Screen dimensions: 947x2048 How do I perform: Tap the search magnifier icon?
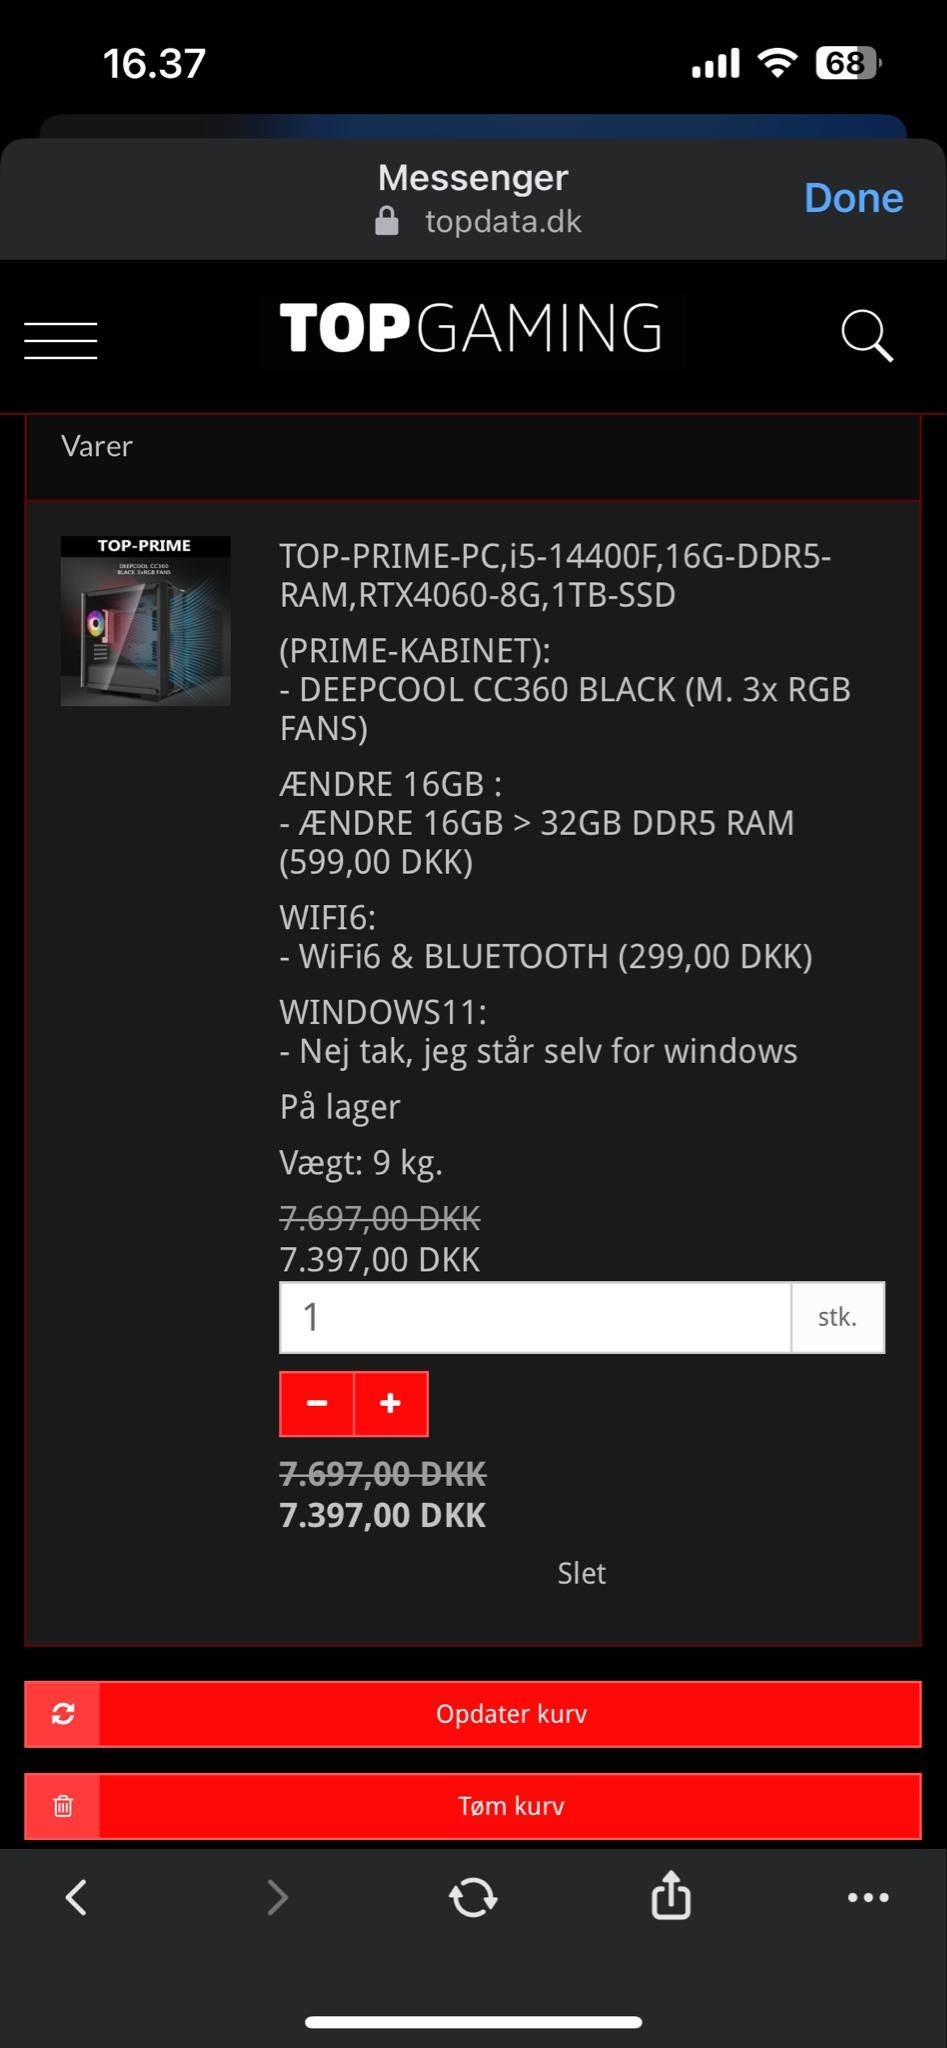click(x=866, y=335)
